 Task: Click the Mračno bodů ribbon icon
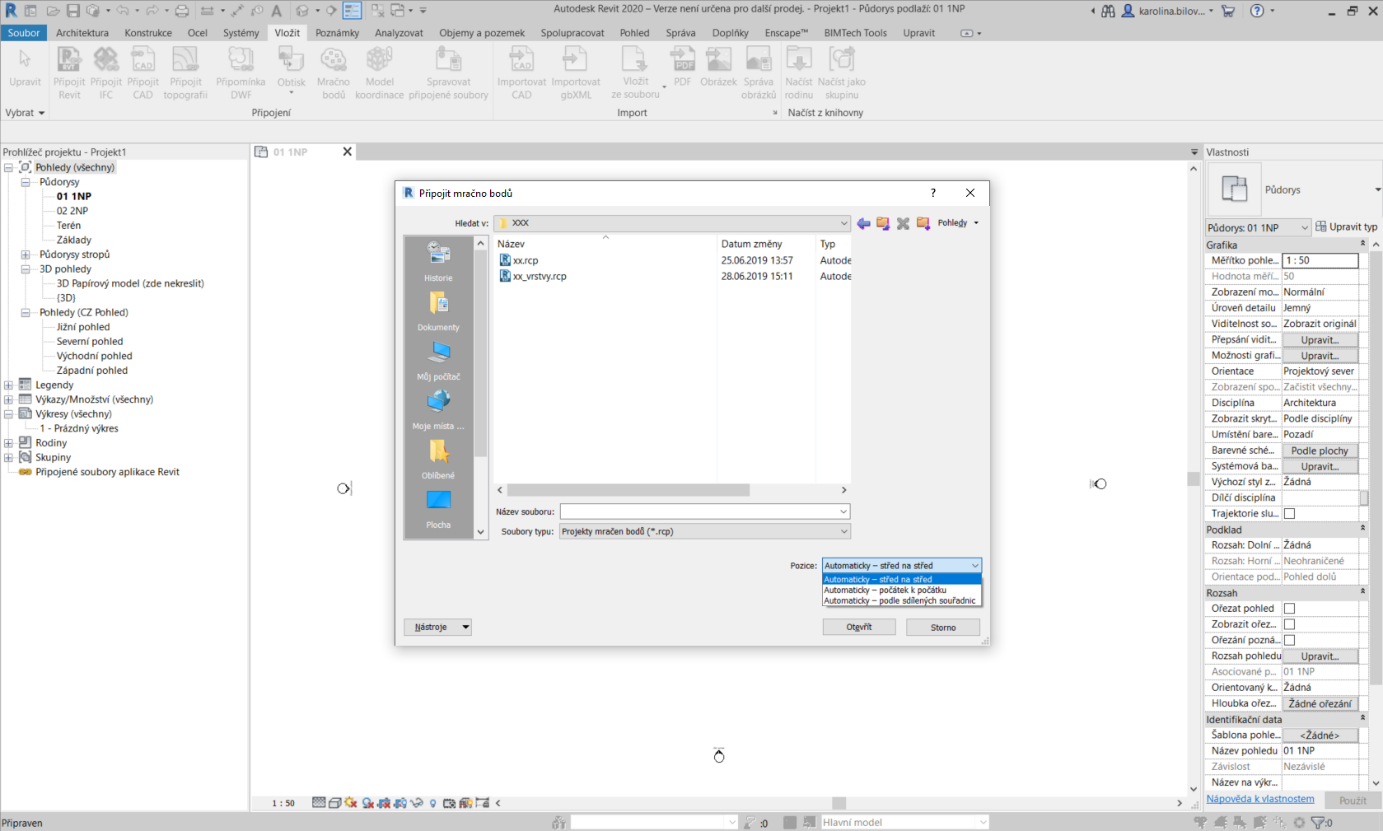[334, 74]
